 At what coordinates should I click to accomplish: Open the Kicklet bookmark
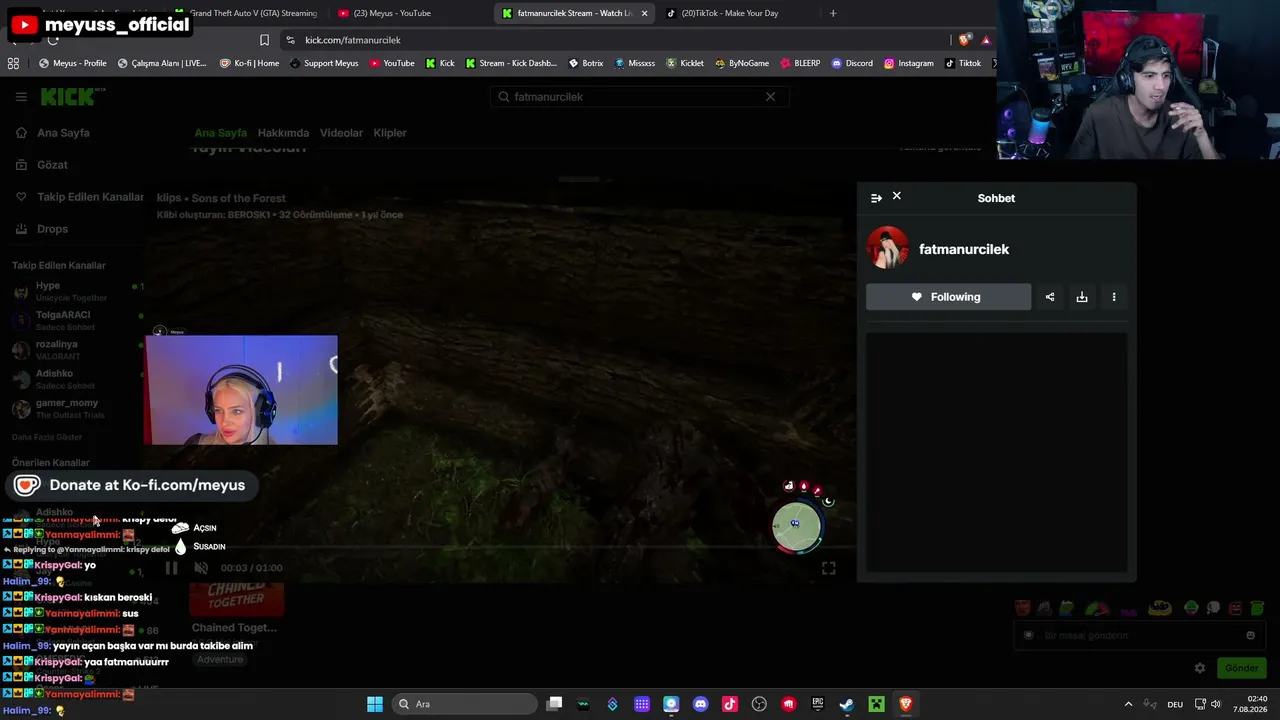click(685, 63)
